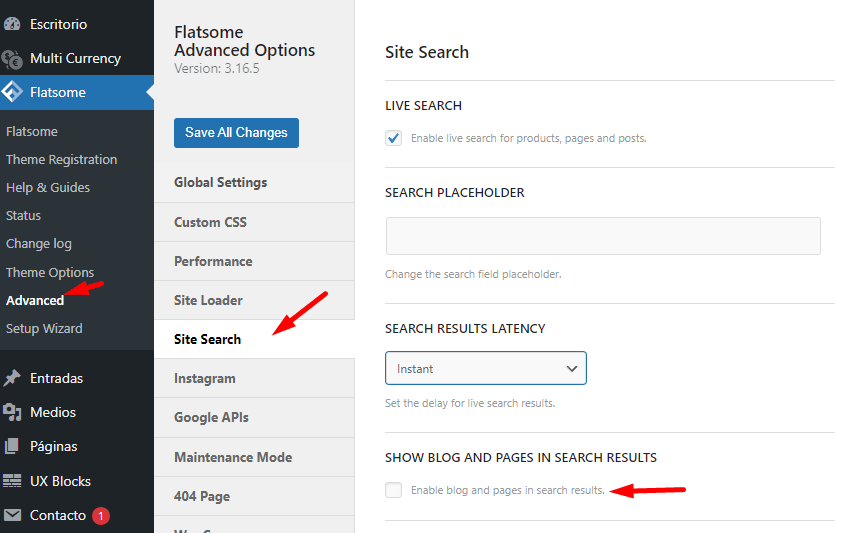This screenshot has width=857, height=533.
Task: Open Theme Options
Action: point(50,272)
